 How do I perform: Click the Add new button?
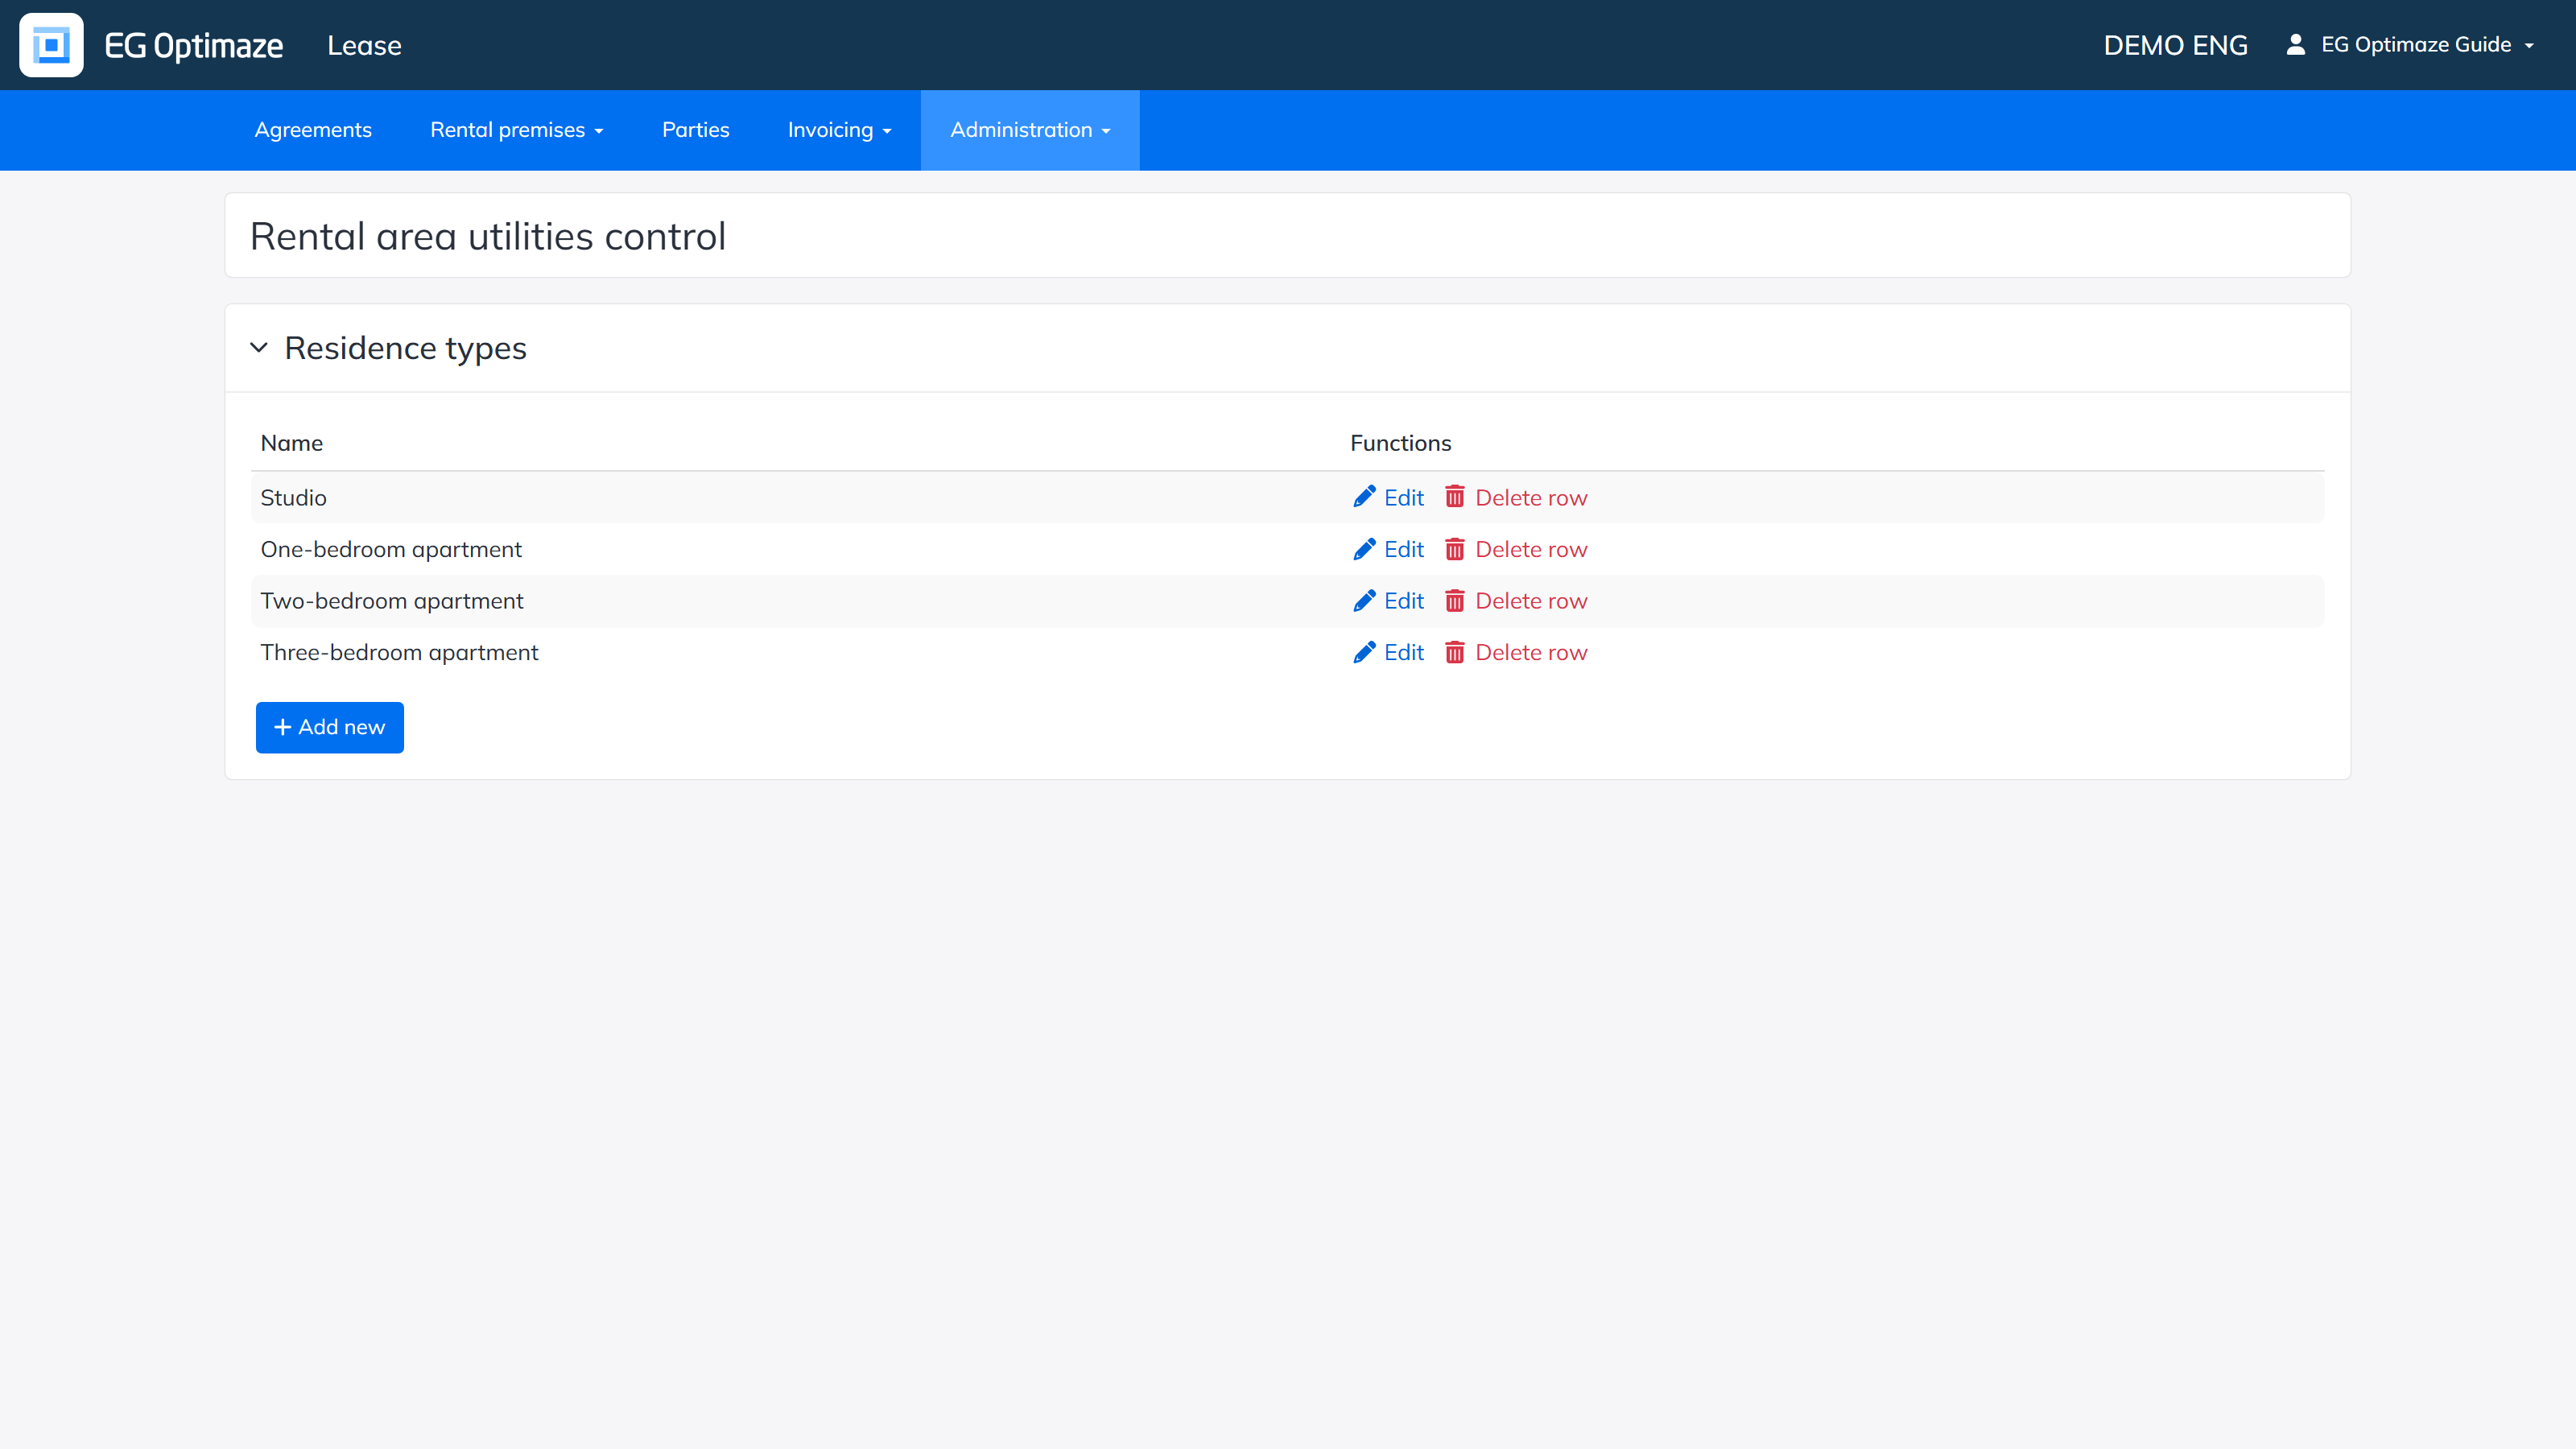(x=330, y=727)
